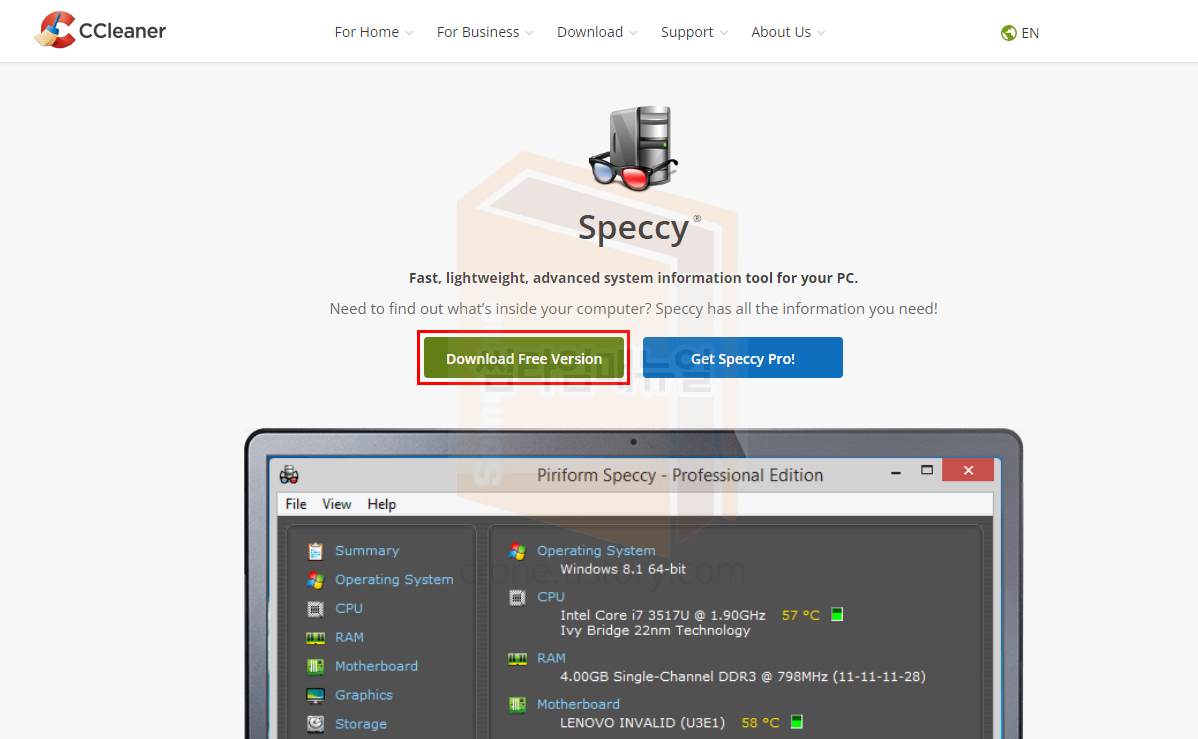The image size is (1198, 739).
Task: Expand the About Us chevron arrow
Action: pyautogui.click(x=821, y=33)
